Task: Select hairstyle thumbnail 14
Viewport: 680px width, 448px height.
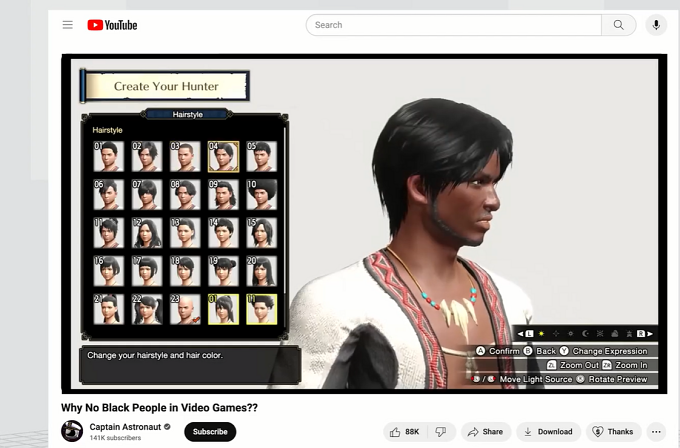Action: [223, 232]
